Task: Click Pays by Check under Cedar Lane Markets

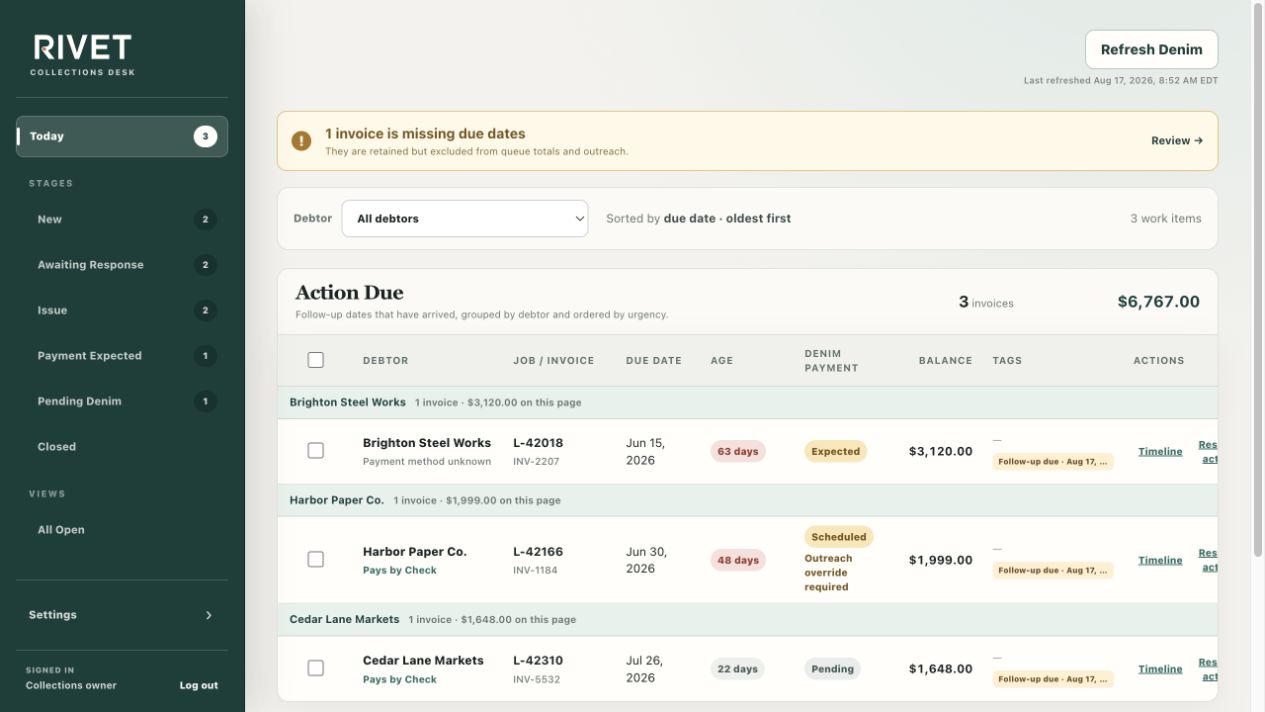Action: (400, 680)
